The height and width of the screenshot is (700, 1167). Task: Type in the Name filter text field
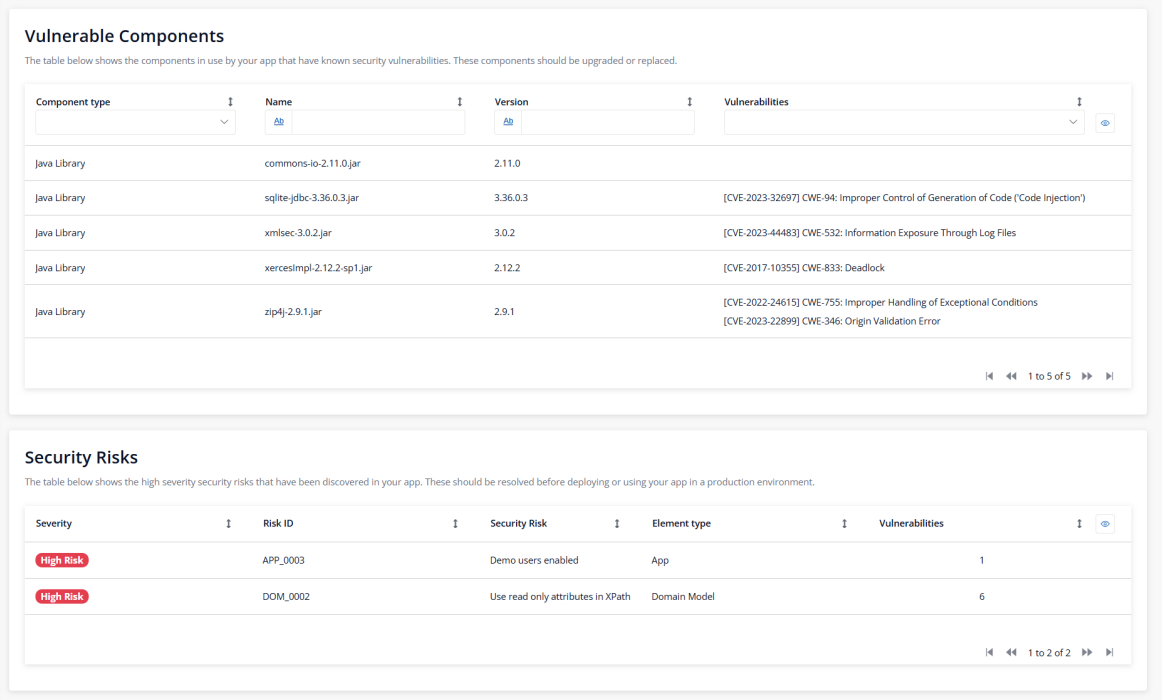377,122
